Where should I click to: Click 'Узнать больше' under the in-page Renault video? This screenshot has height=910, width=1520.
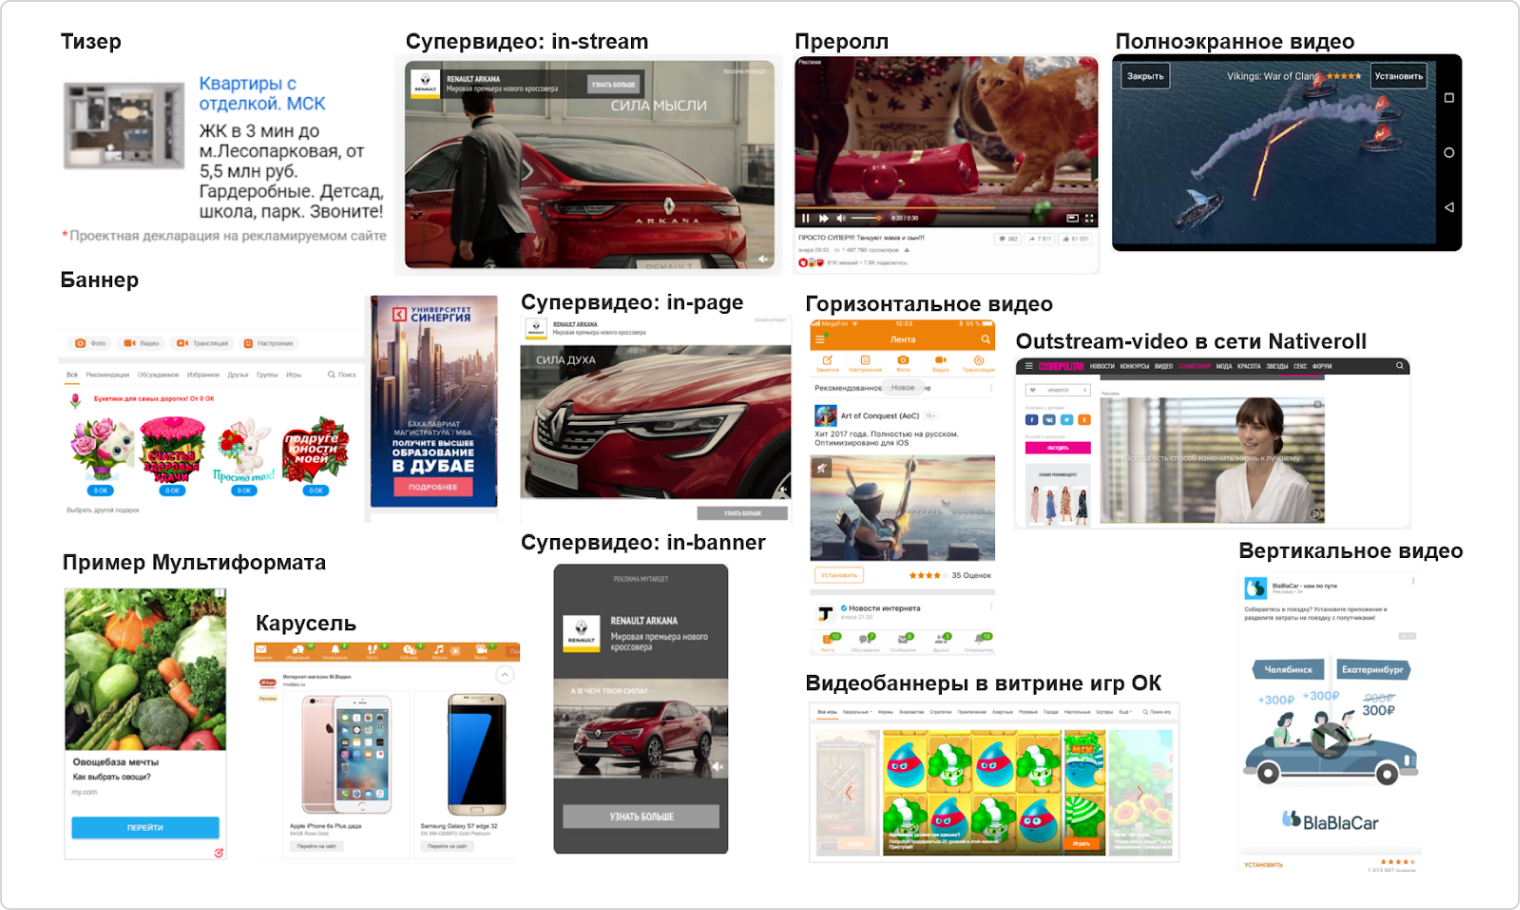[742, 513]
